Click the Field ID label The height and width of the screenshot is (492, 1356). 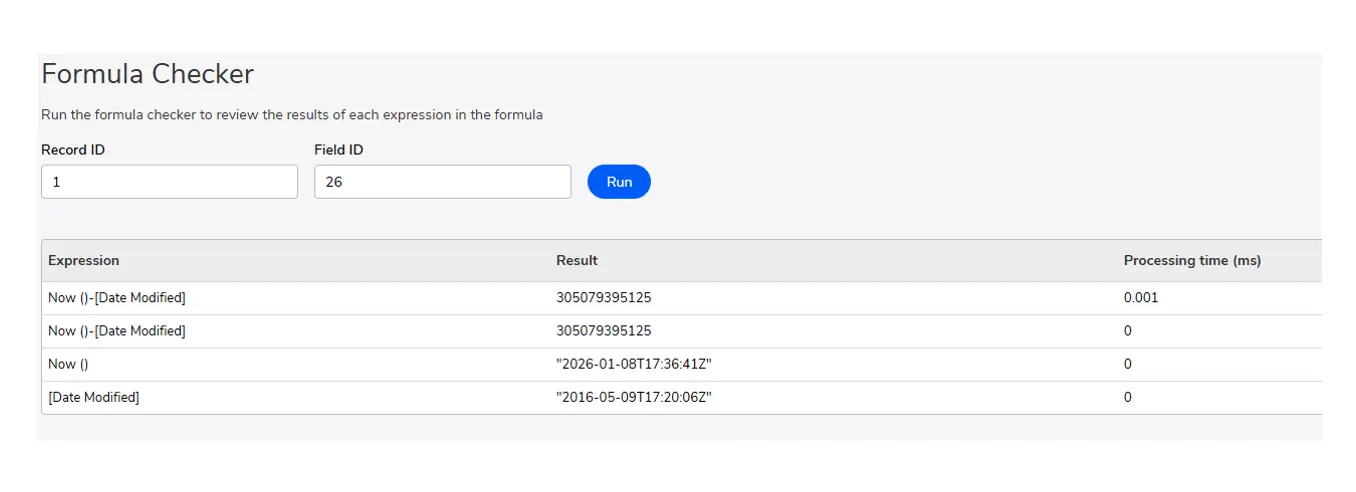pyautogui.click(x=339, y=150)
